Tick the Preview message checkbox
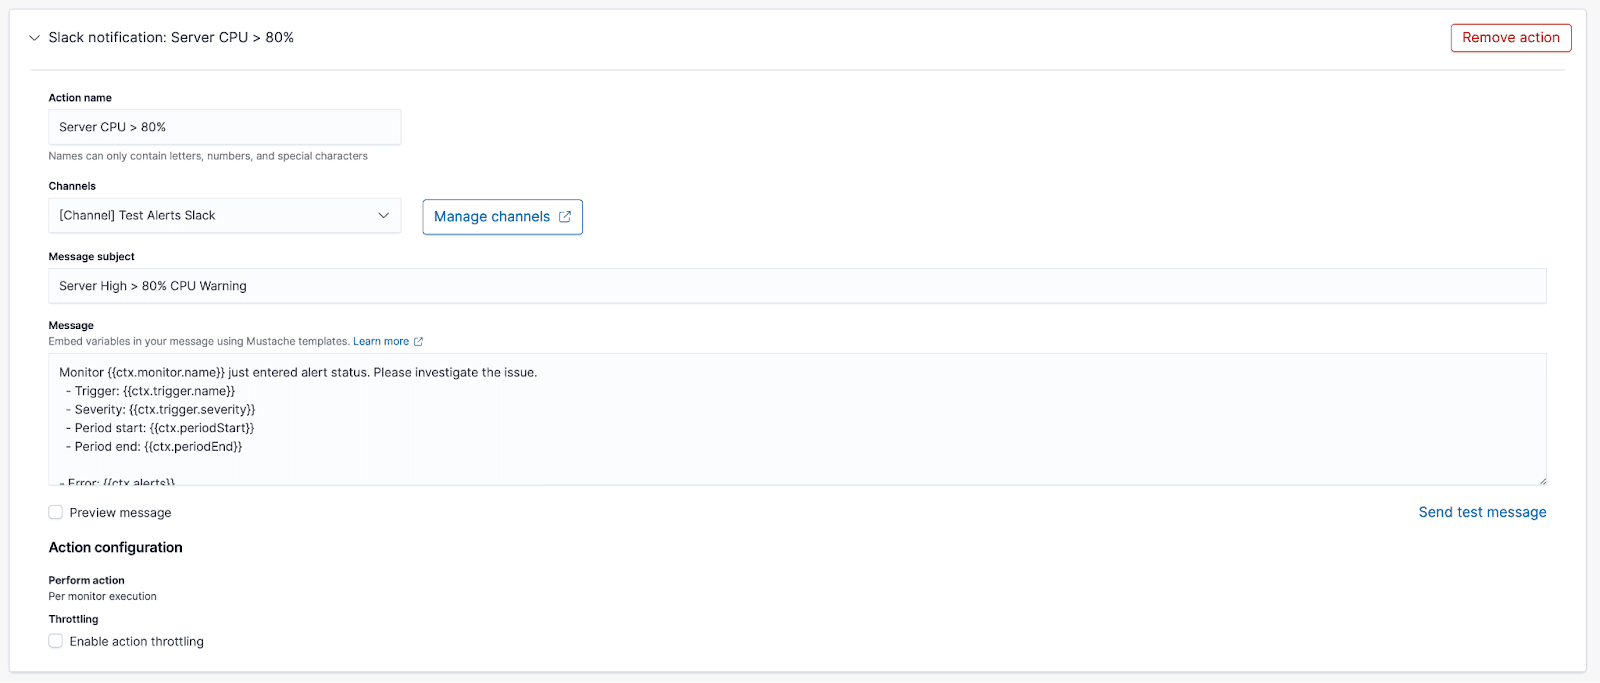 click(56, 513)
